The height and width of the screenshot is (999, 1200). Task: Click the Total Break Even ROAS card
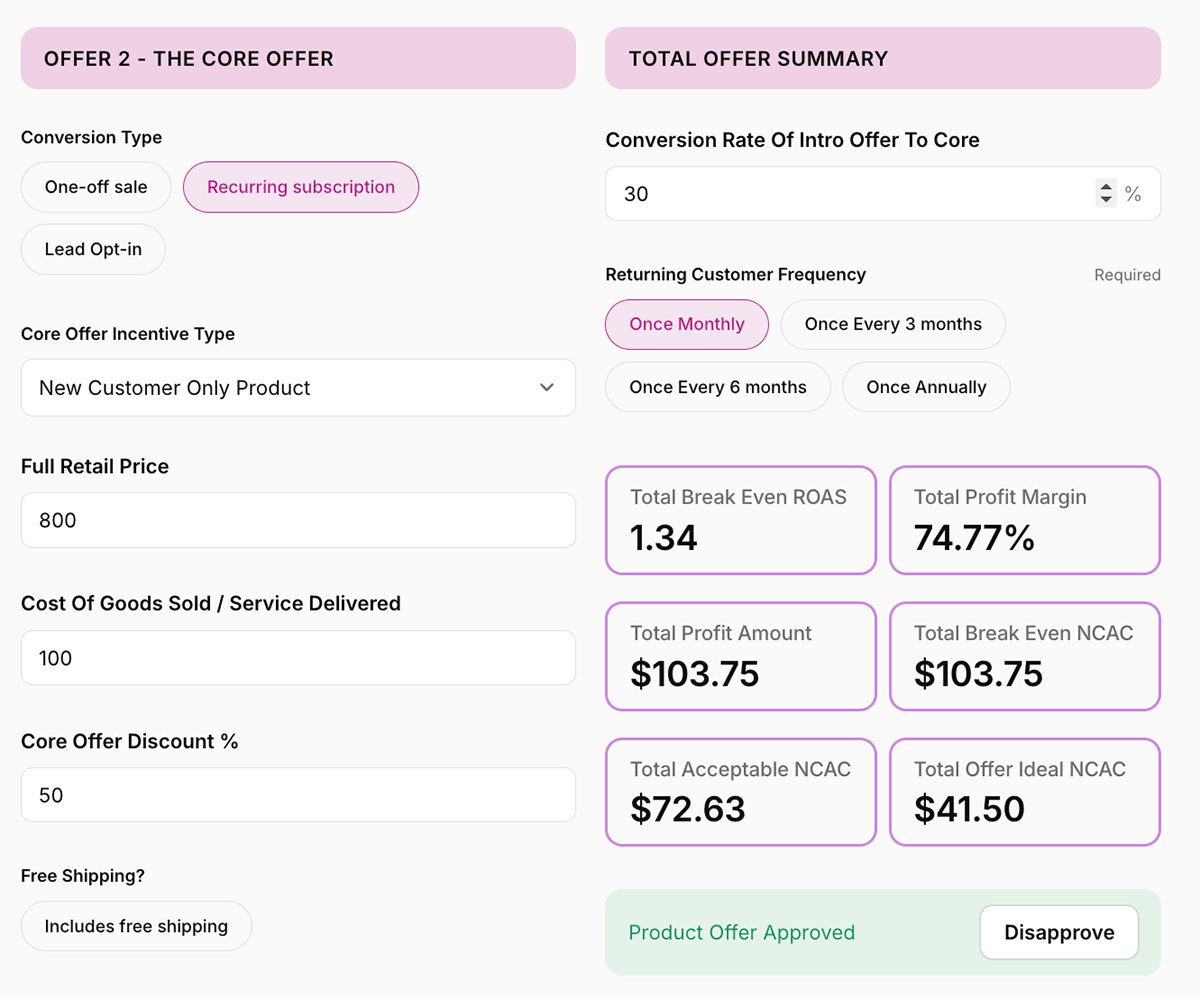point(741,520)
